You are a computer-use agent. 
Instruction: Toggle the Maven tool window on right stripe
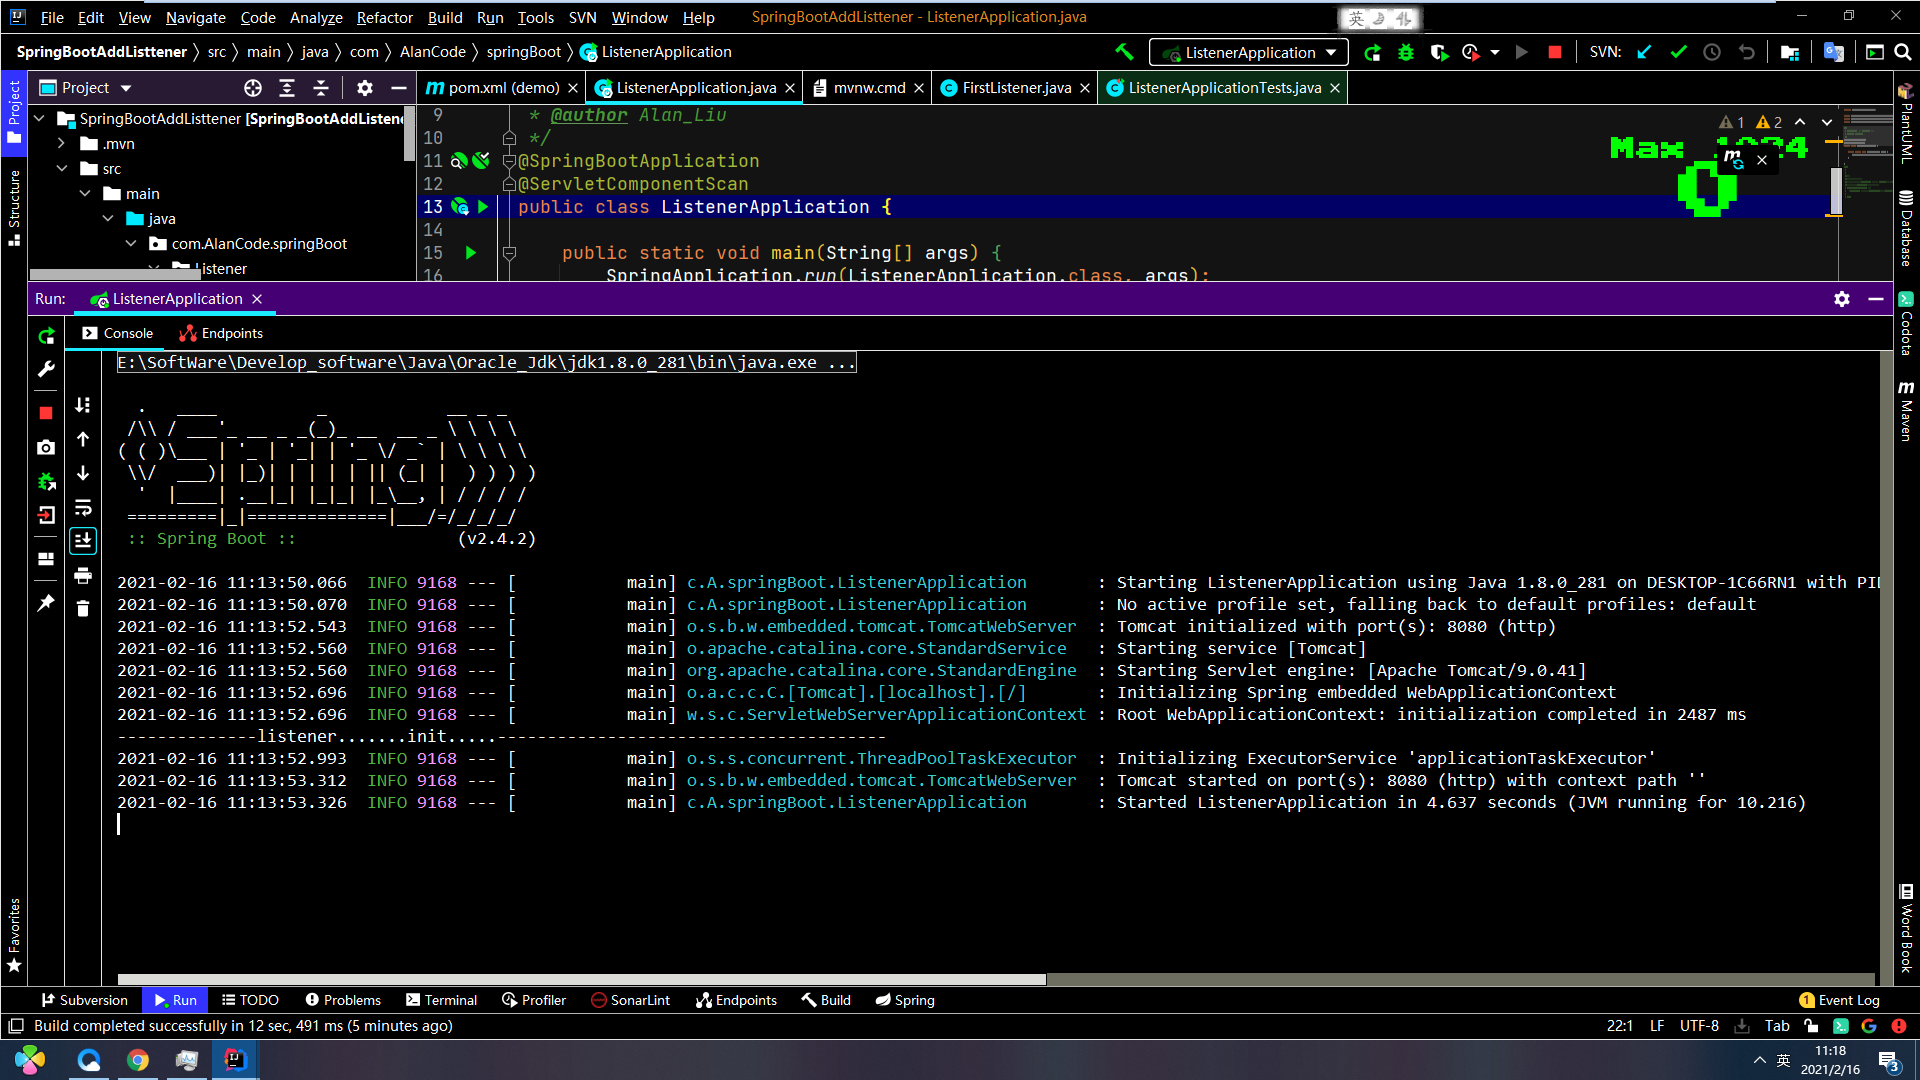1906,410
